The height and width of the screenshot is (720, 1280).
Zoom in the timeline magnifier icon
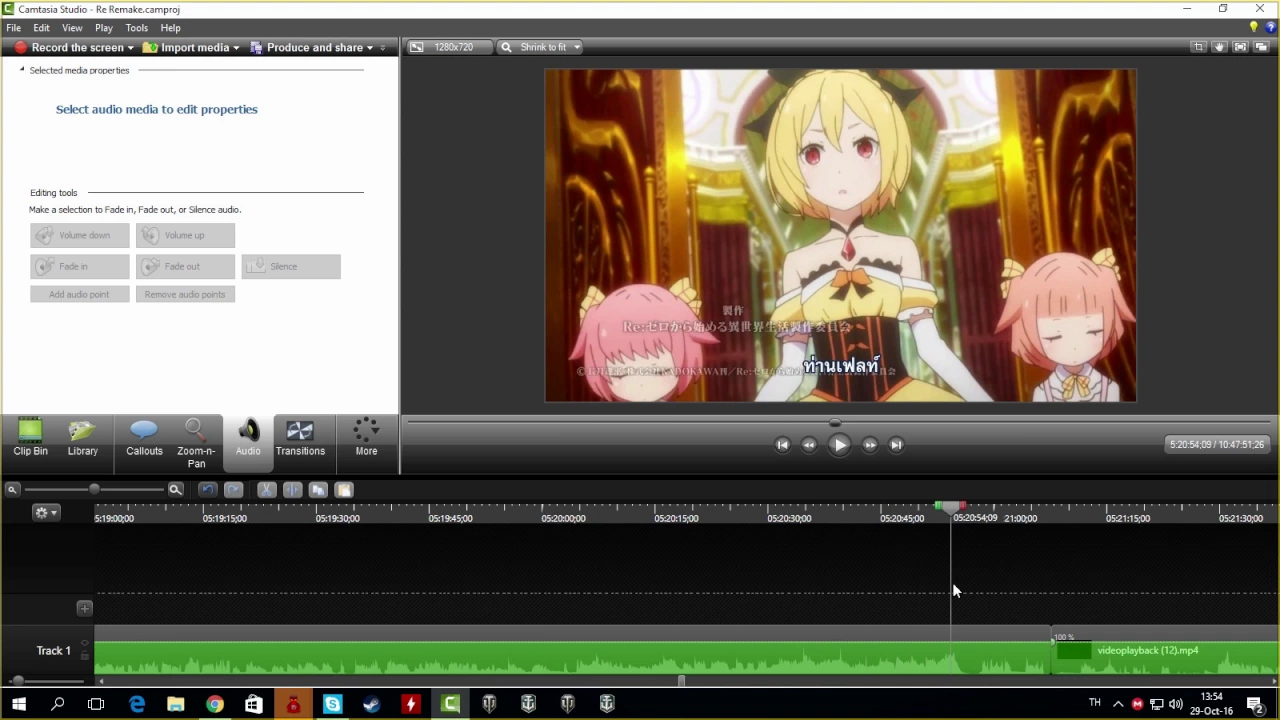[175, 490]
